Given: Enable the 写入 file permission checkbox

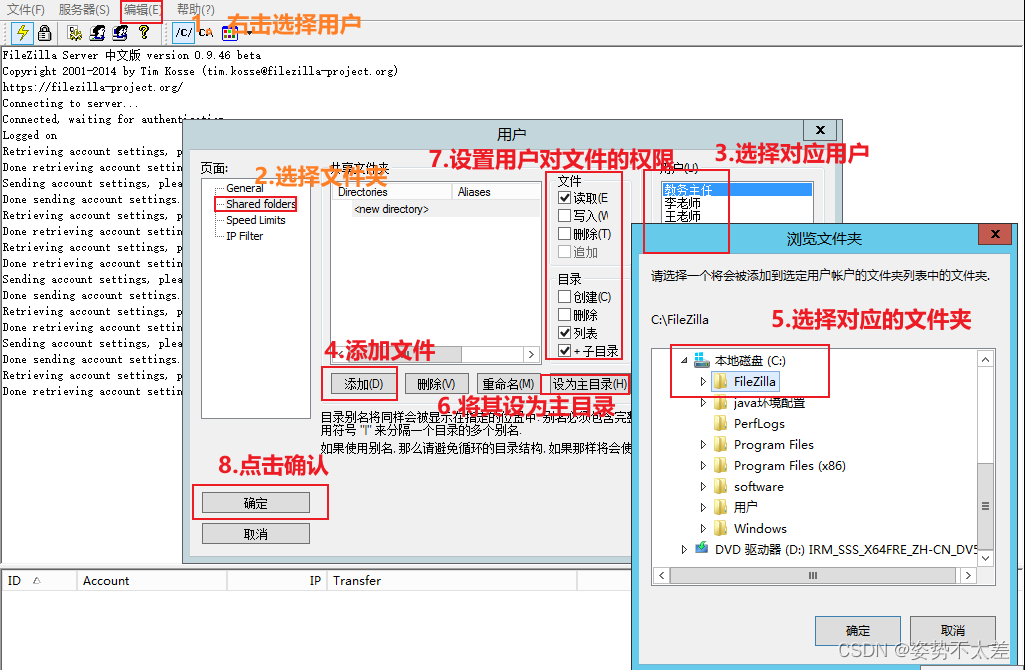Looking at the screenshot, I should coord(565,216).
